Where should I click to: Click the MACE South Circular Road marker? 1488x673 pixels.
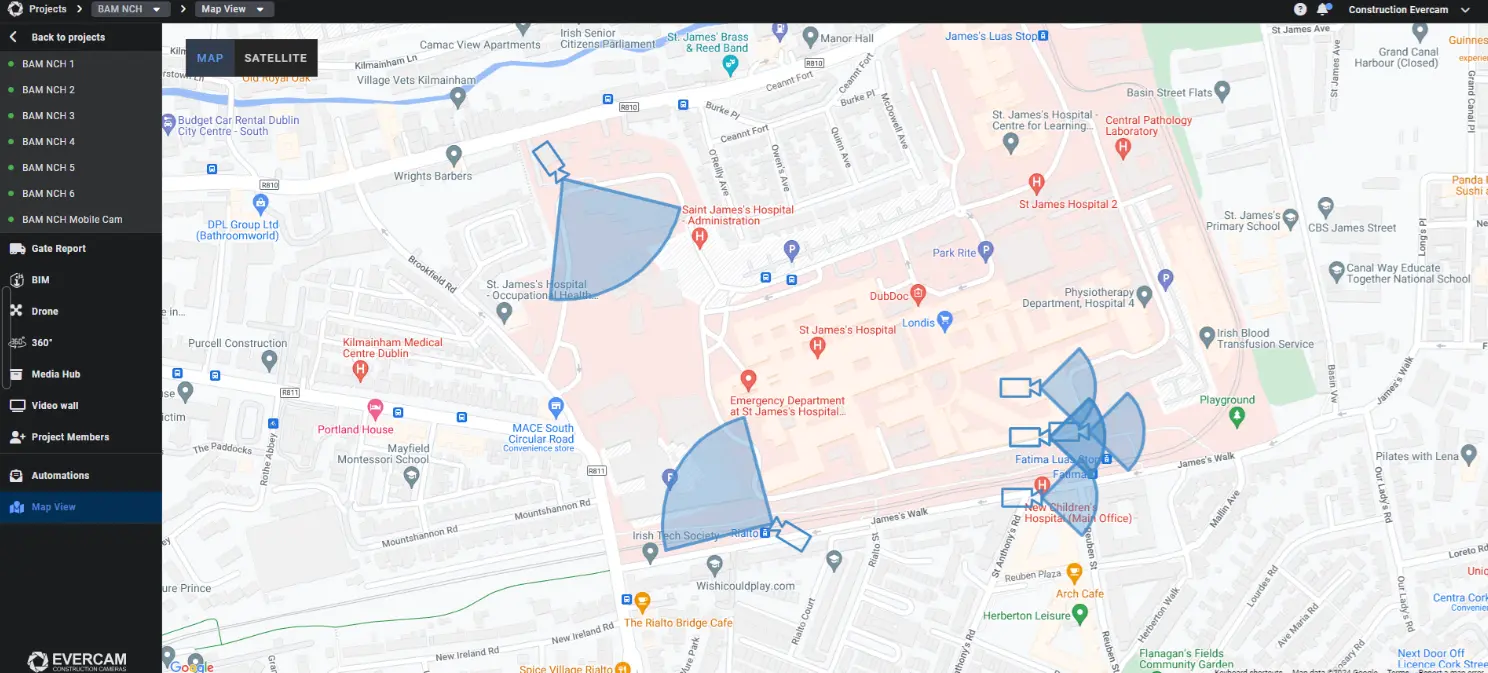[556, 407]
